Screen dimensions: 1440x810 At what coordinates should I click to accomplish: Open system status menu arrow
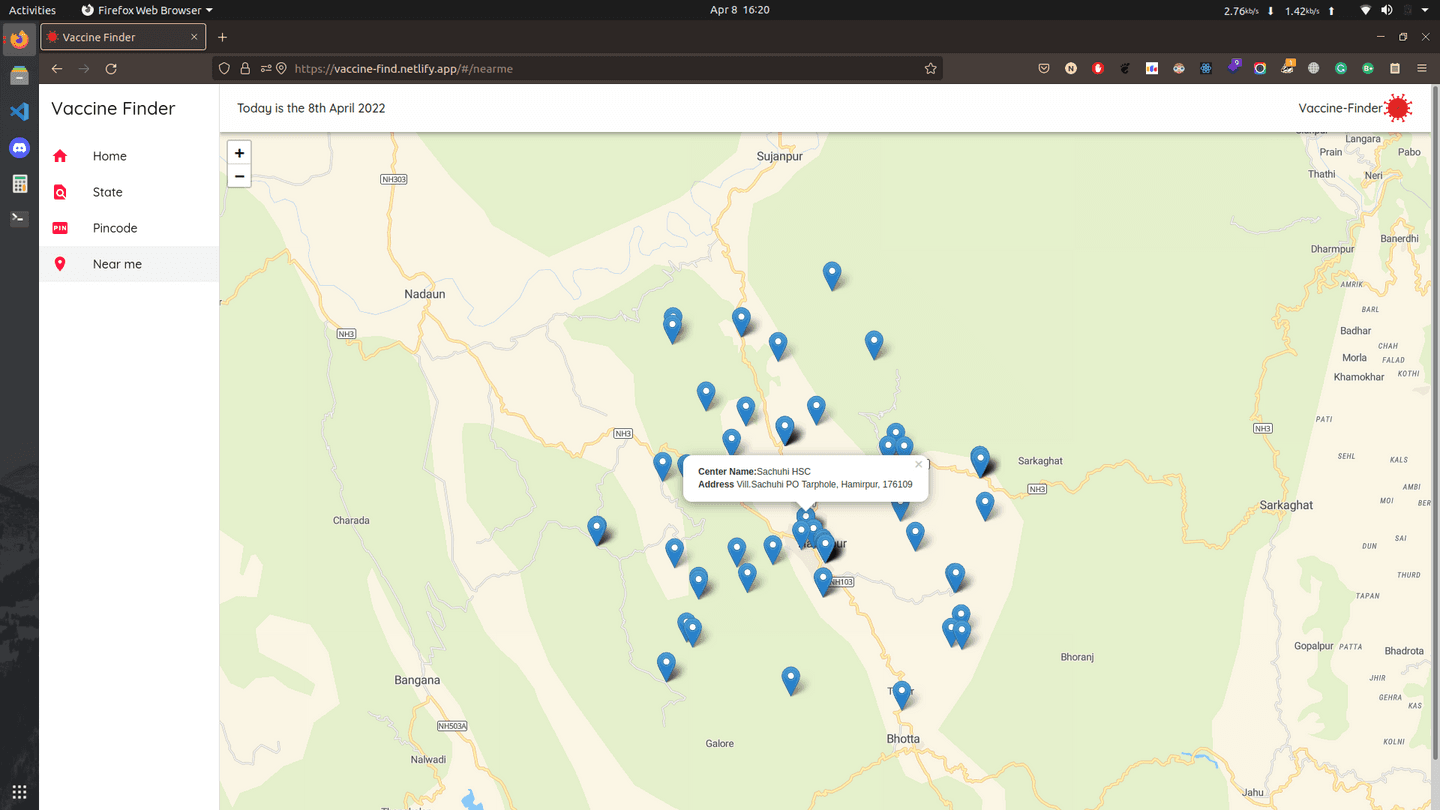1424,10
